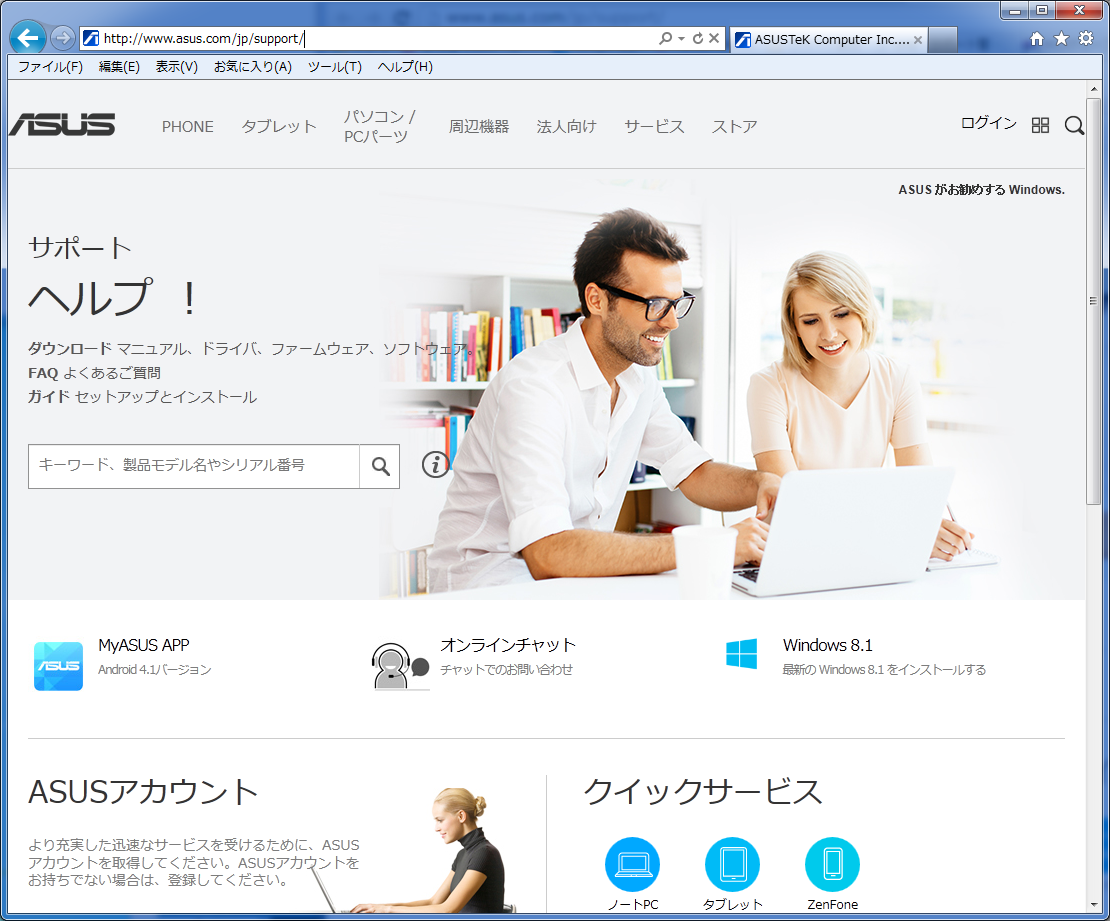Click the FAQ よくあるご質問 text
1110x921 pixels.
click(94, 373)
